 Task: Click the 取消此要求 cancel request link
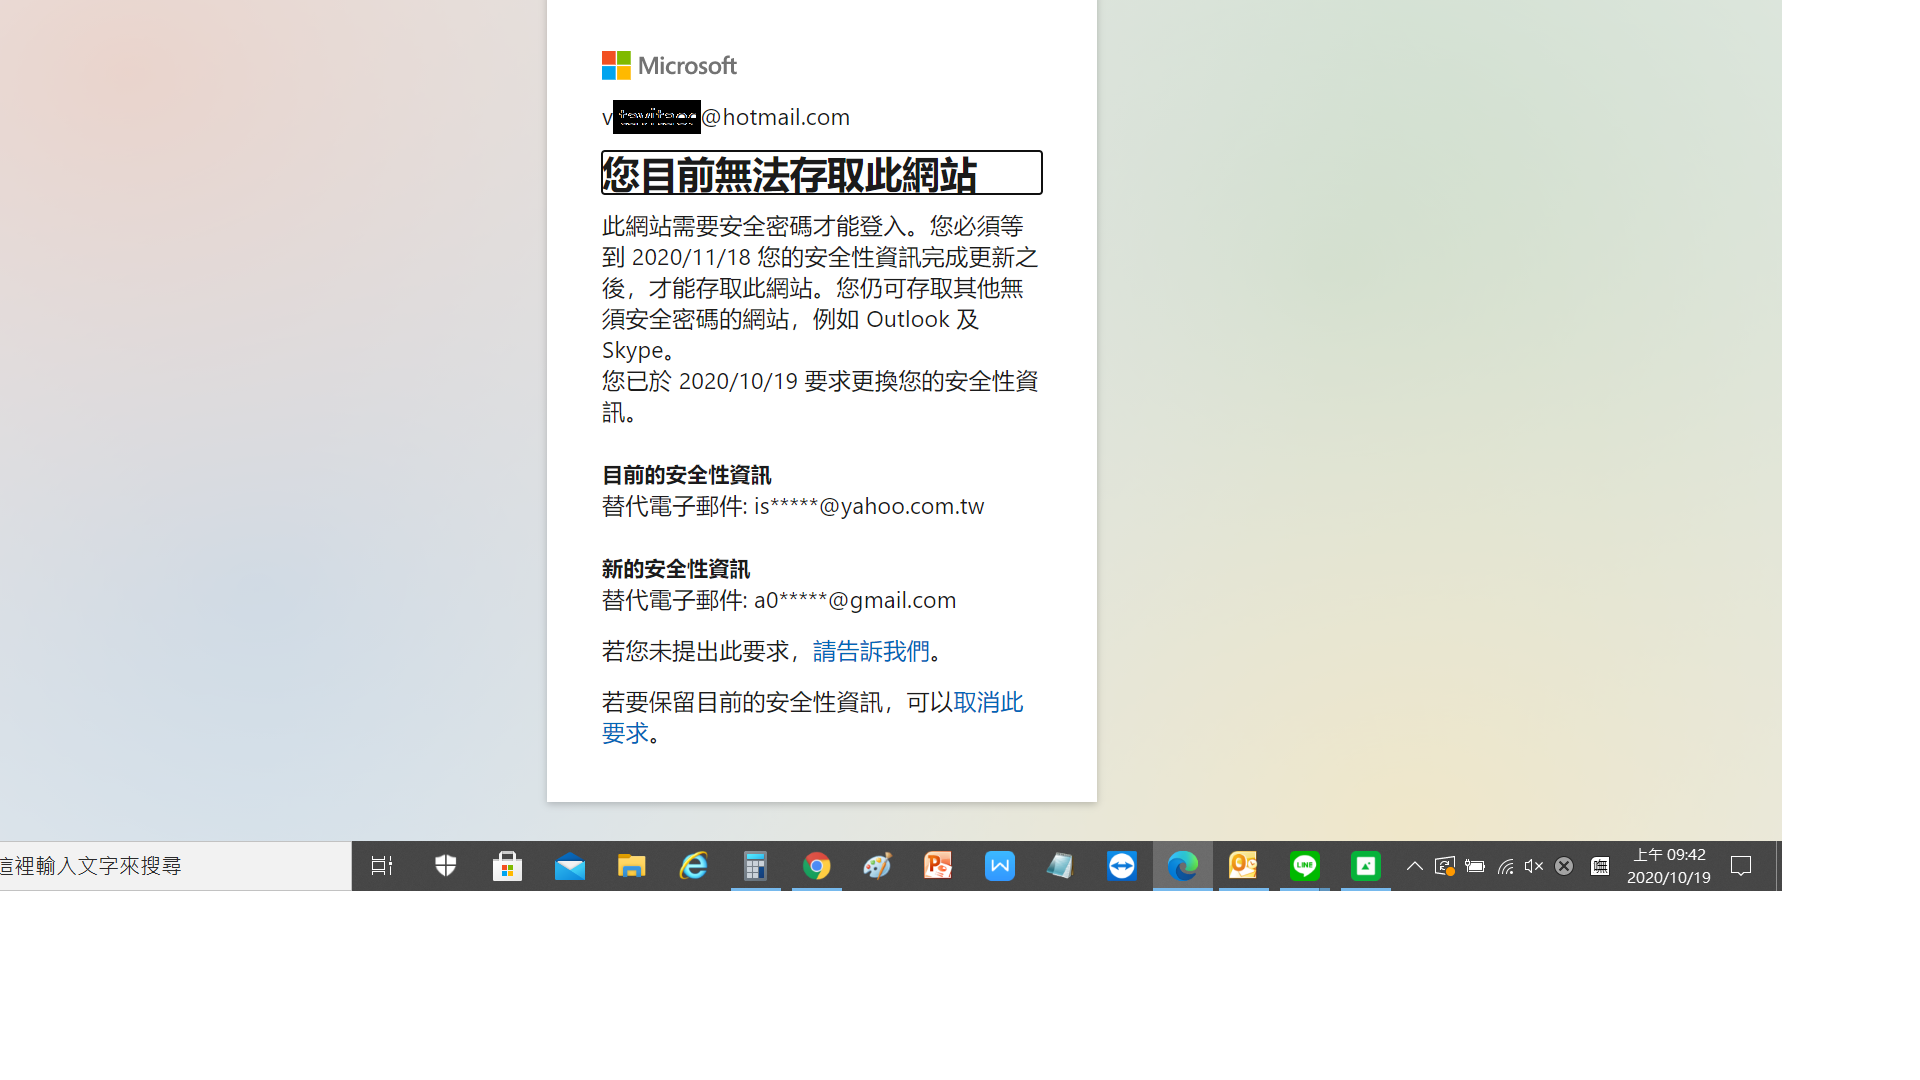pyautogui.click(x=987, y=702)
